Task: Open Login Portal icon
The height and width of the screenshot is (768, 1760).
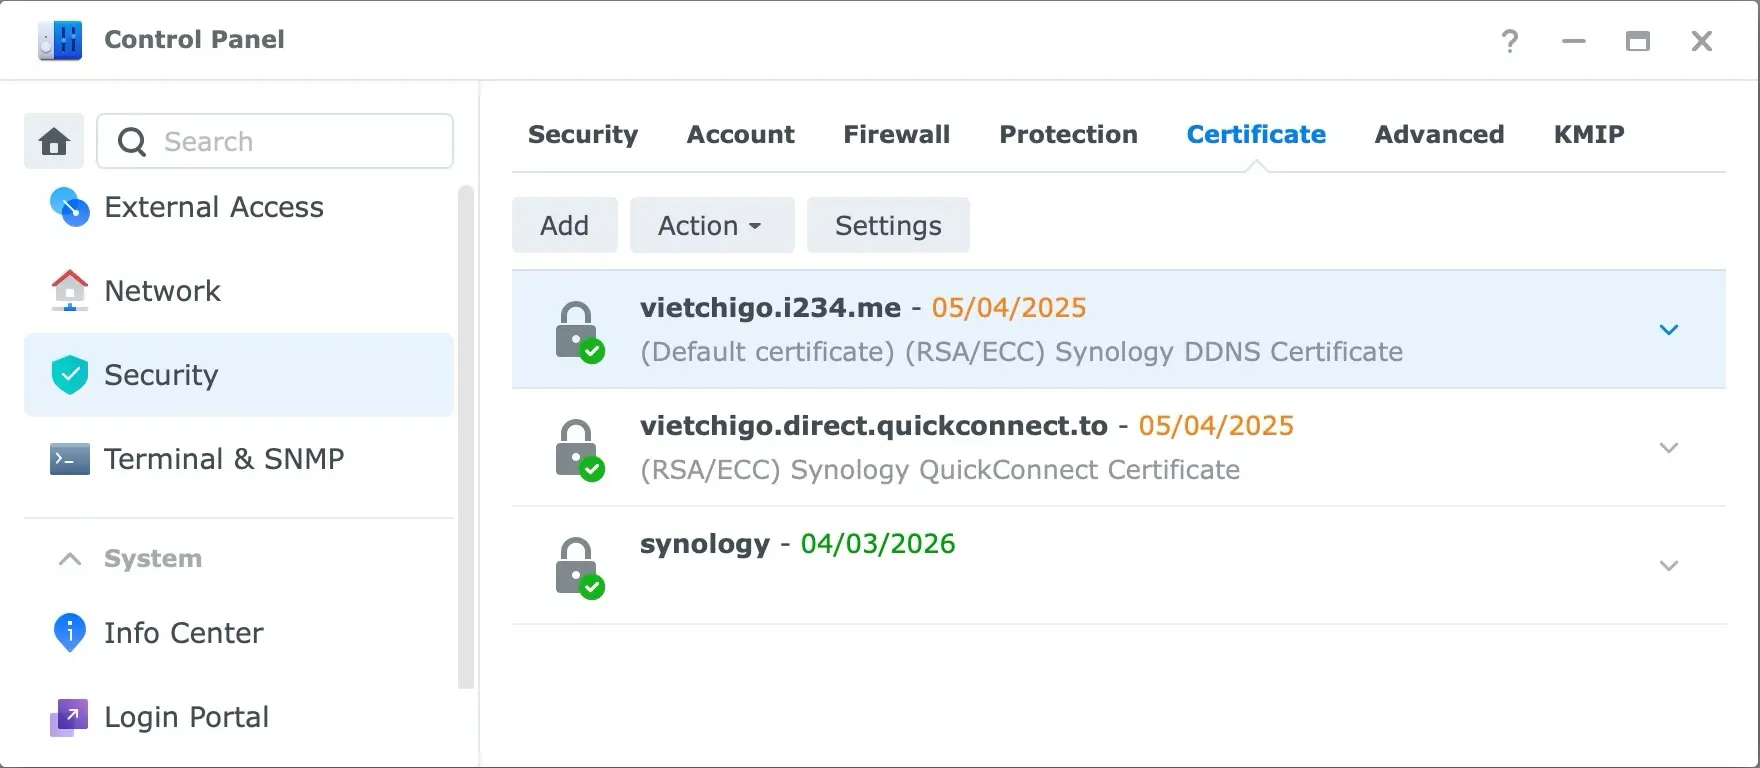Action: click(69, 717)
